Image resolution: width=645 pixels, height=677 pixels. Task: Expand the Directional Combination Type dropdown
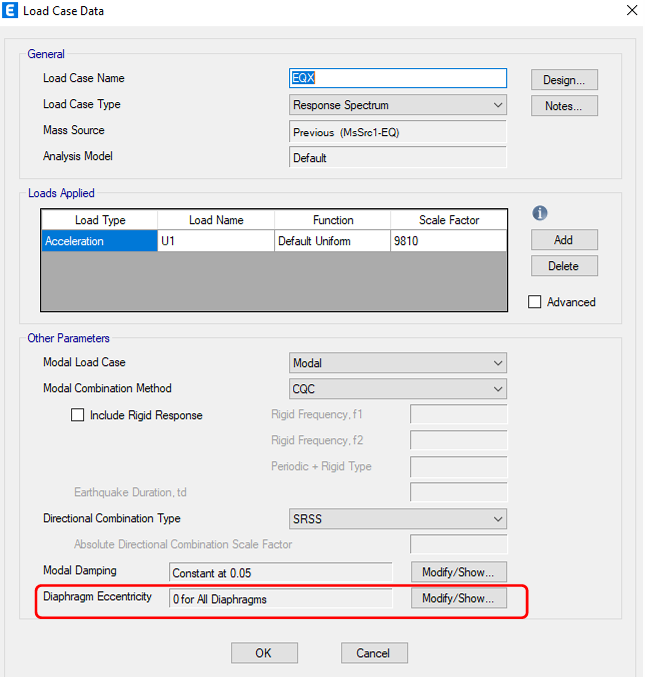click(397, 519)
